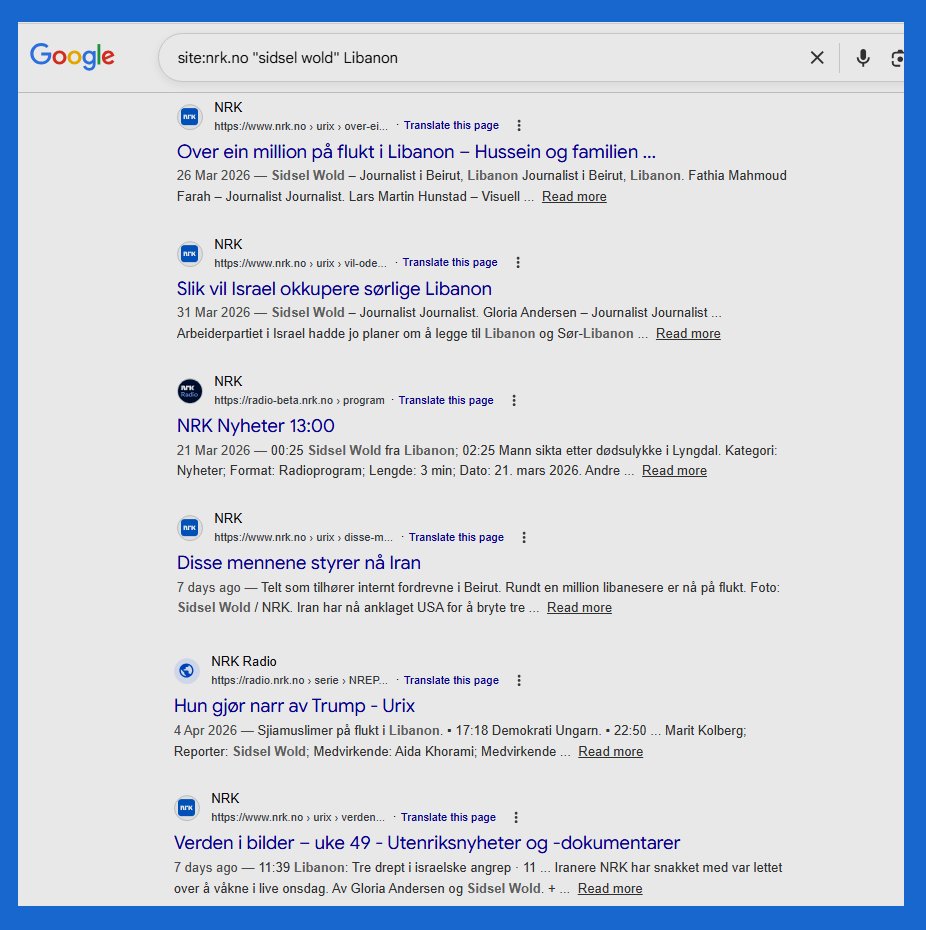
Task: Open more options for 'NRK Nyheter 13:00' result
Action: tap(514, 400)
